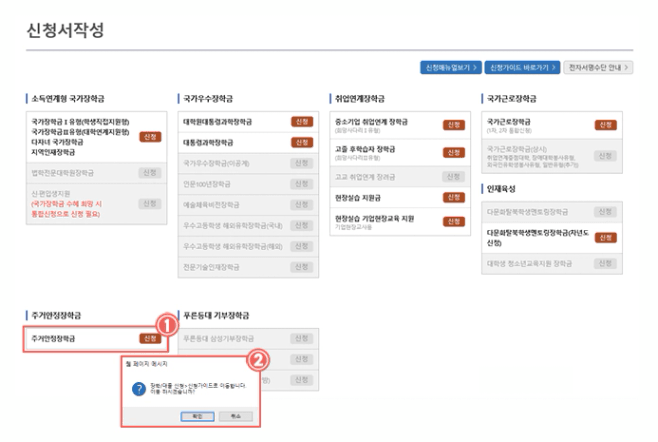Apply for 대학원대통령과학장학금
The width and height of the screenshot is (658, 442).
(302, 122)
